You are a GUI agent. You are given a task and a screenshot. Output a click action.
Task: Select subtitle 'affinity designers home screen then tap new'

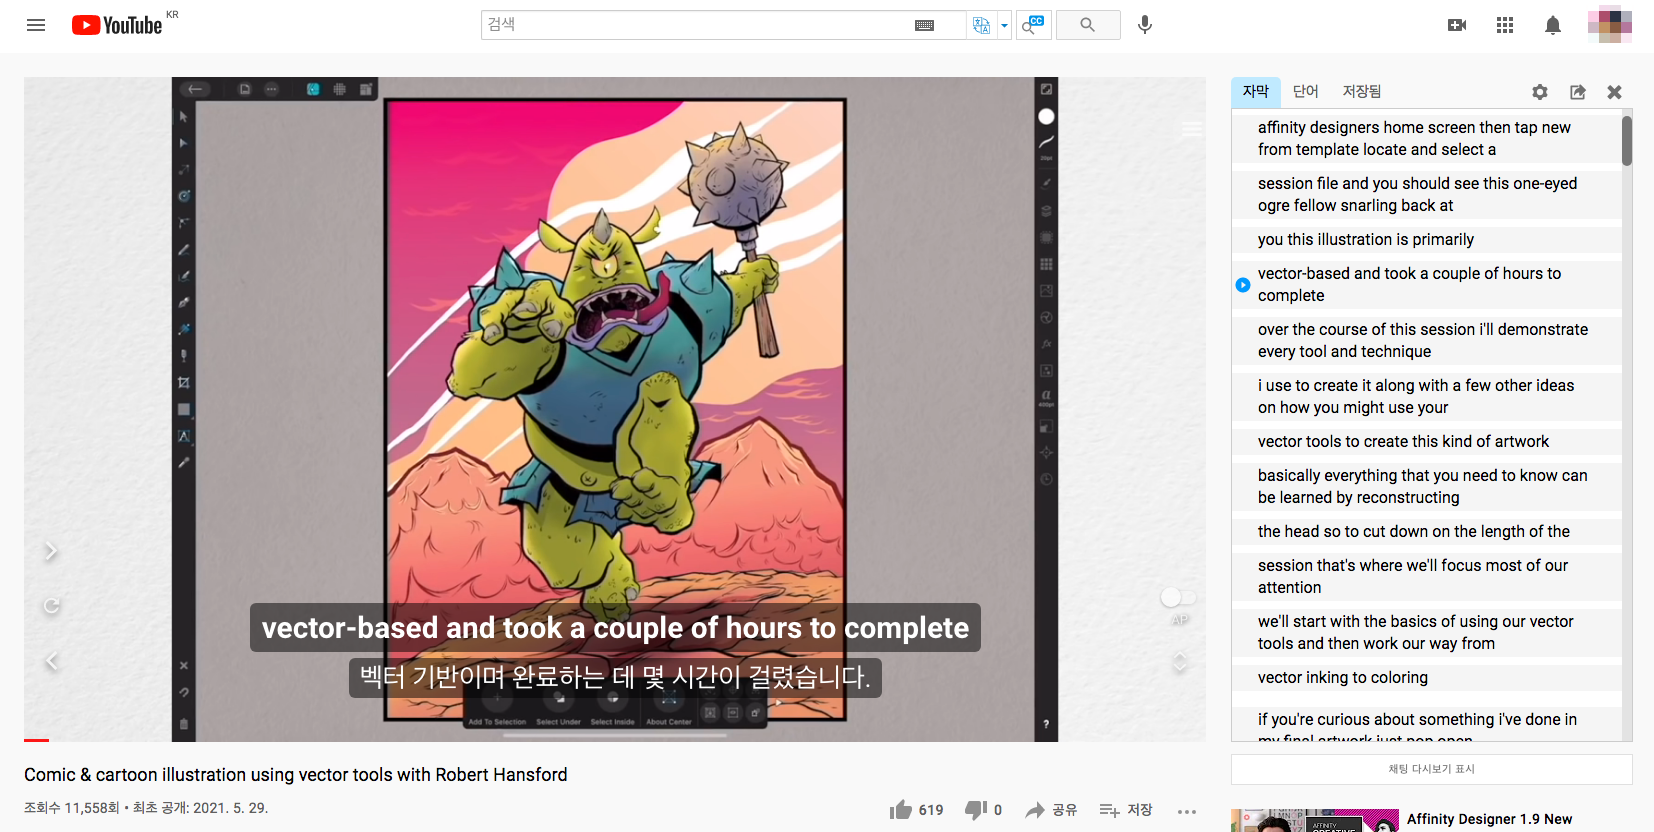click(x=1427, y=138)
